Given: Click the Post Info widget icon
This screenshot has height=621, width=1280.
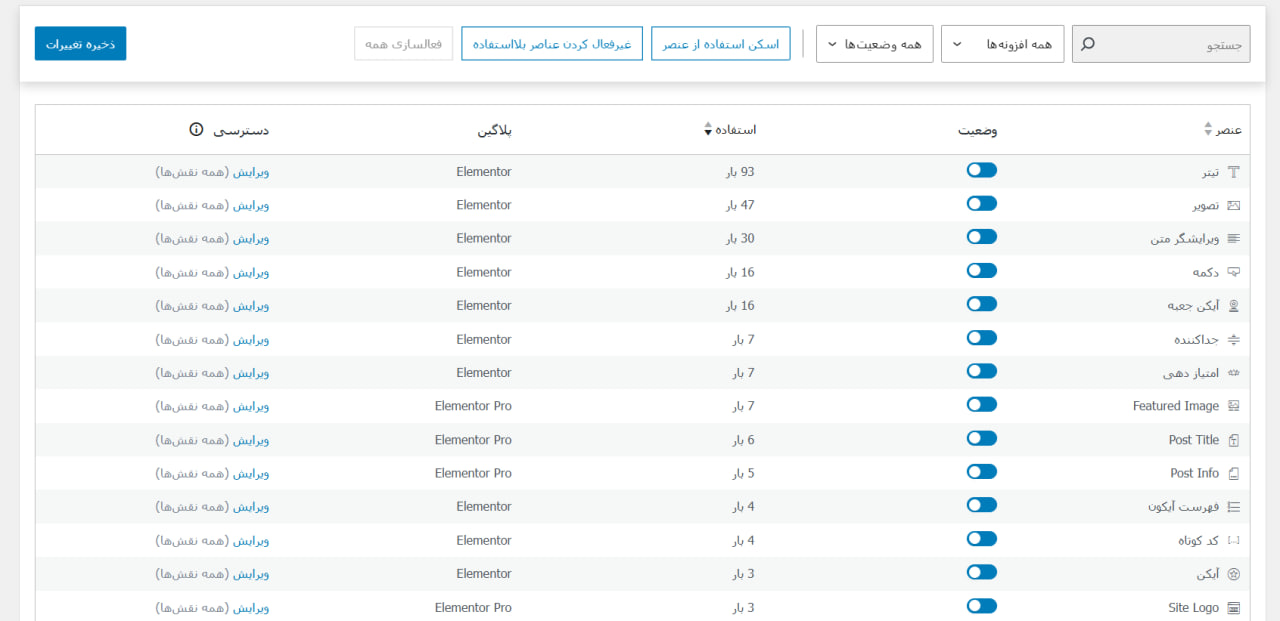Looking at the screenshot, I should click(1234, 473).
